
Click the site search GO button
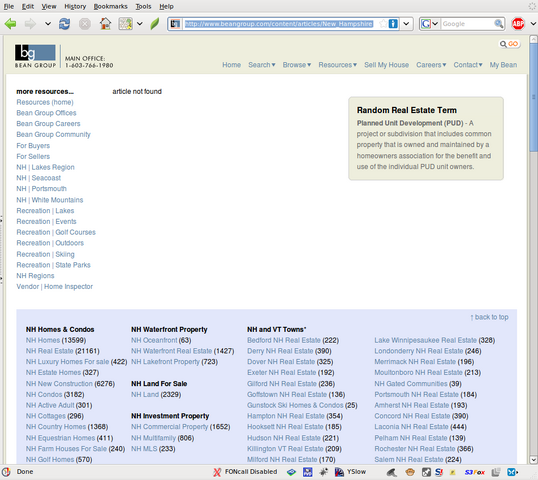513,44
